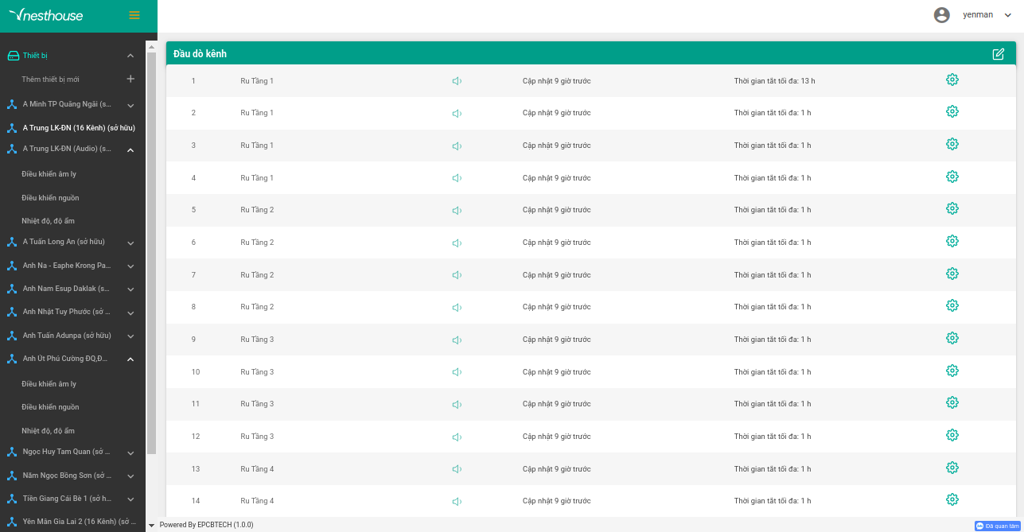Expand Anh Nhật Tuy Phước chevron

[131, 313]
